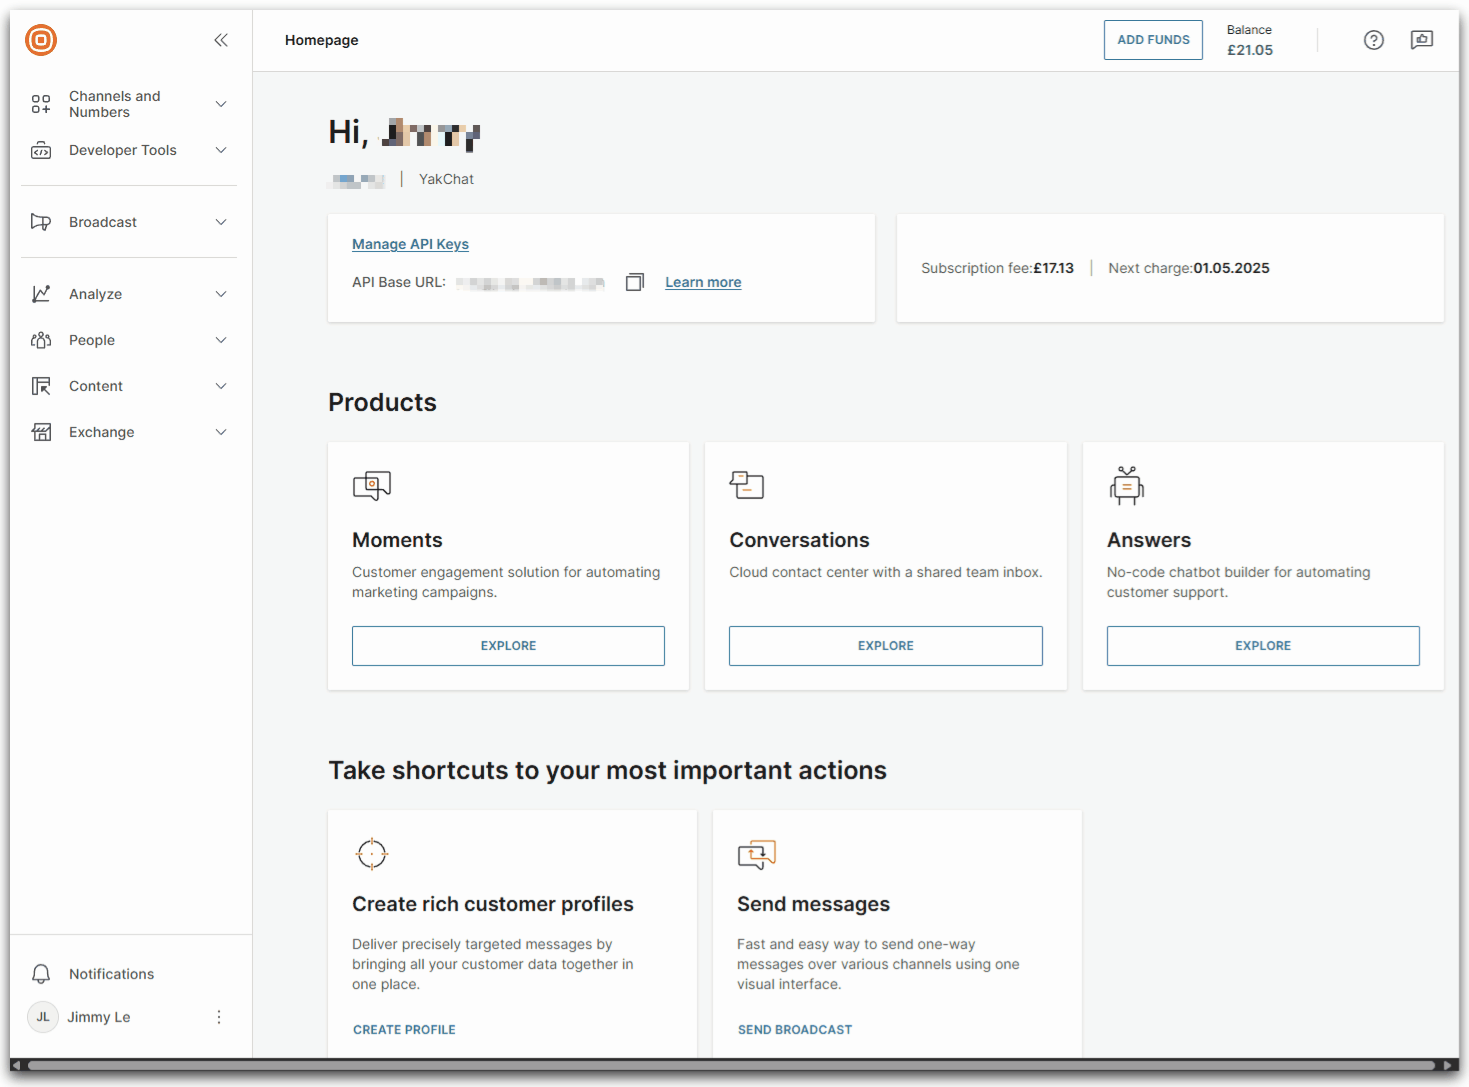
Task: Open the Manage API Keys link
Action: [410, 244]
